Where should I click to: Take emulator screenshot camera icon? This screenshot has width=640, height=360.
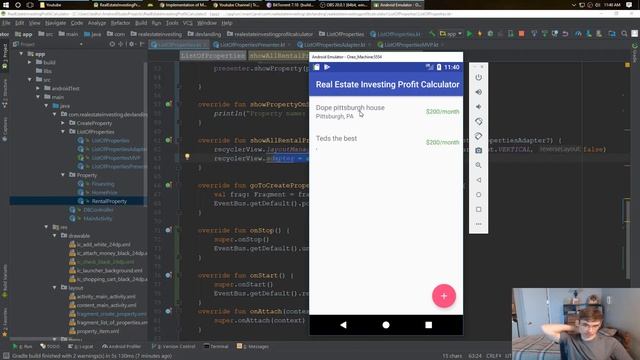(x=478, y=151)
